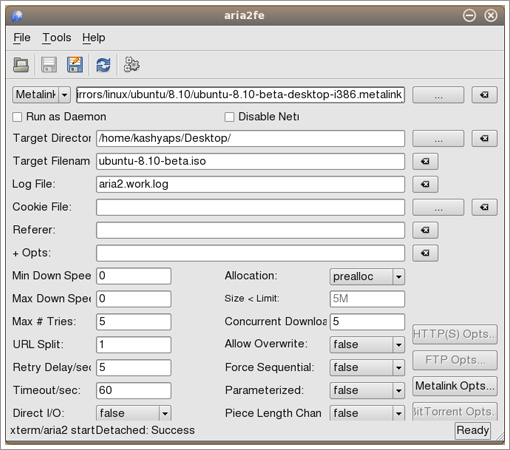Screen dimensions: 510x450
Task: Click the grayed save toolbar icon
Action: click(x=49, y=65)
